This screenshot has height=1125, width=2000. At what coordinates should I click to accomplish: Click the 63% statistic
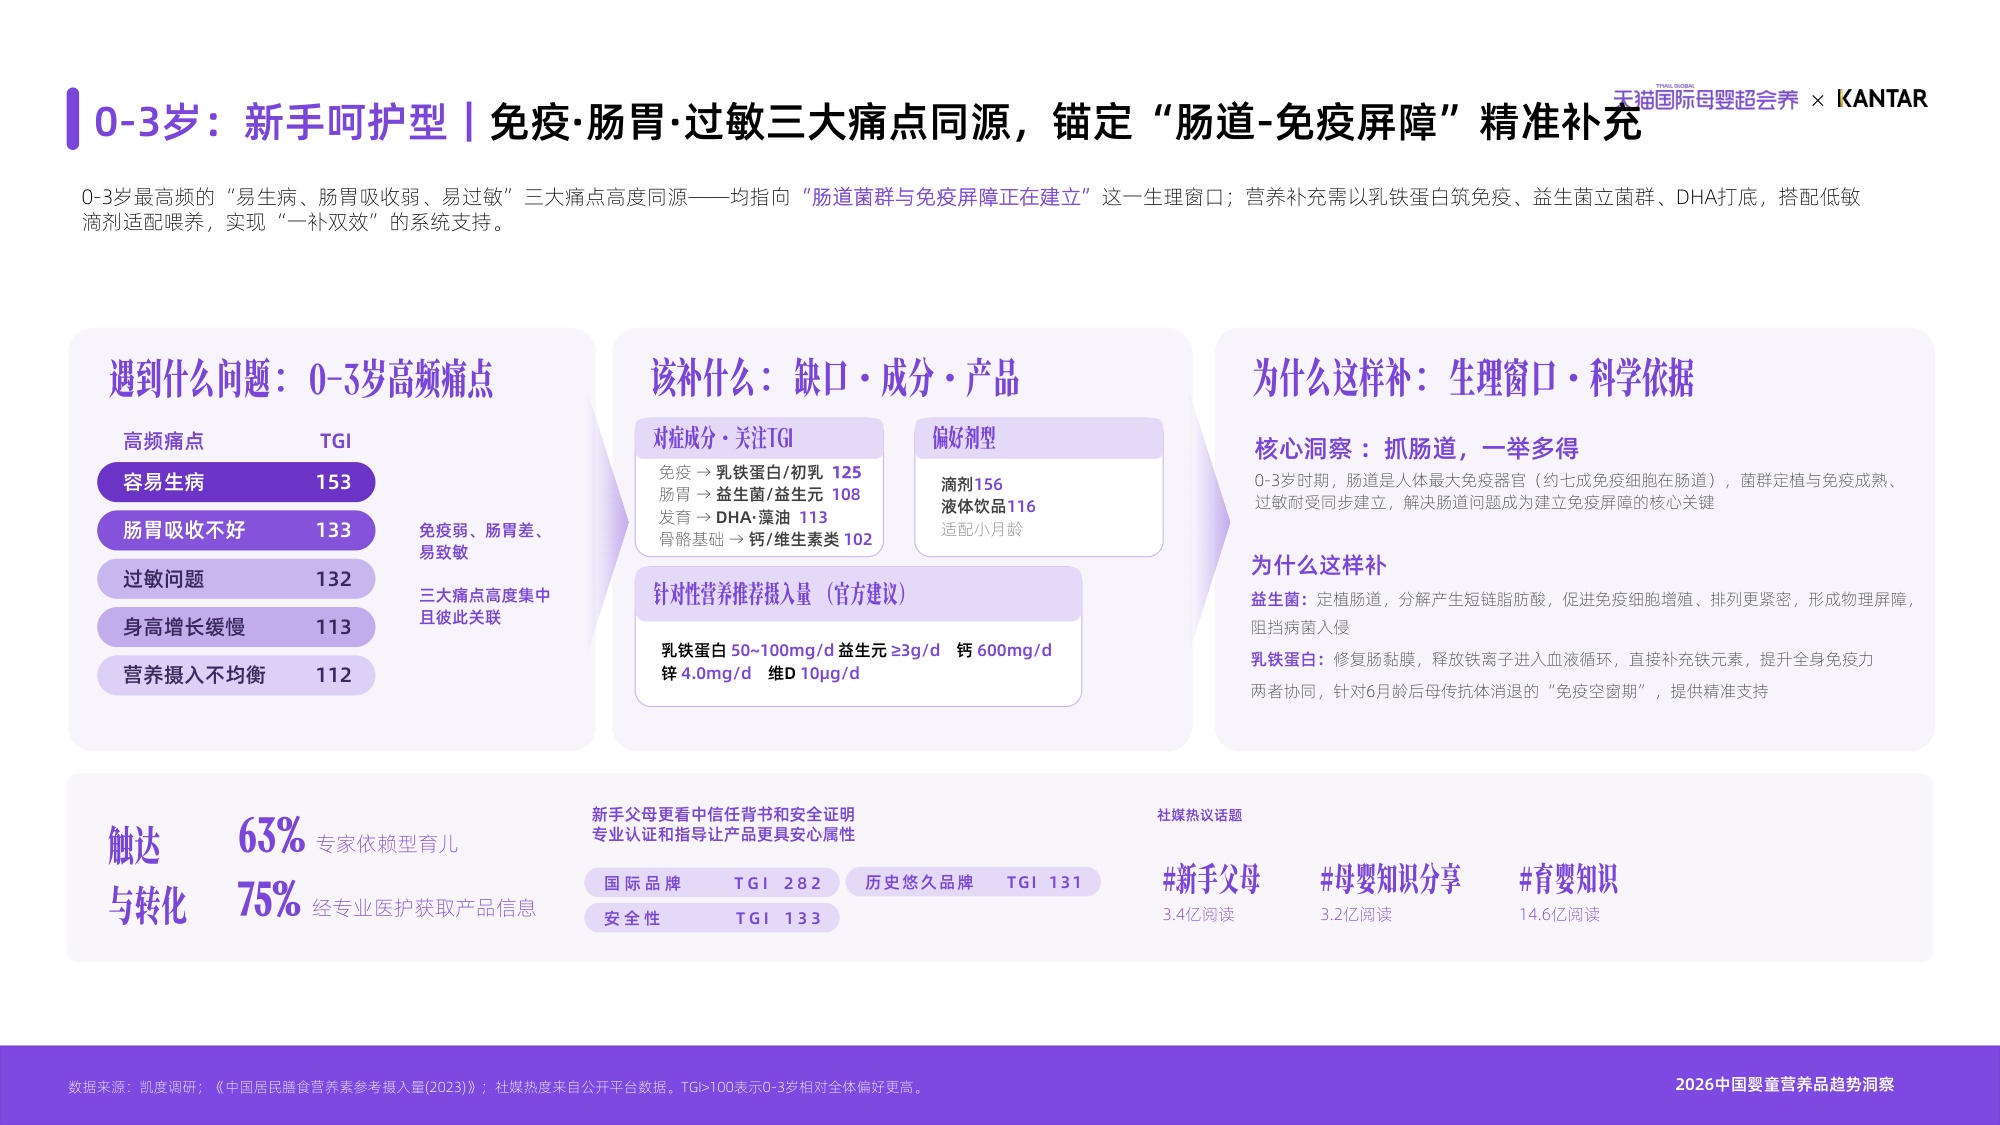[x=271, y=836]
